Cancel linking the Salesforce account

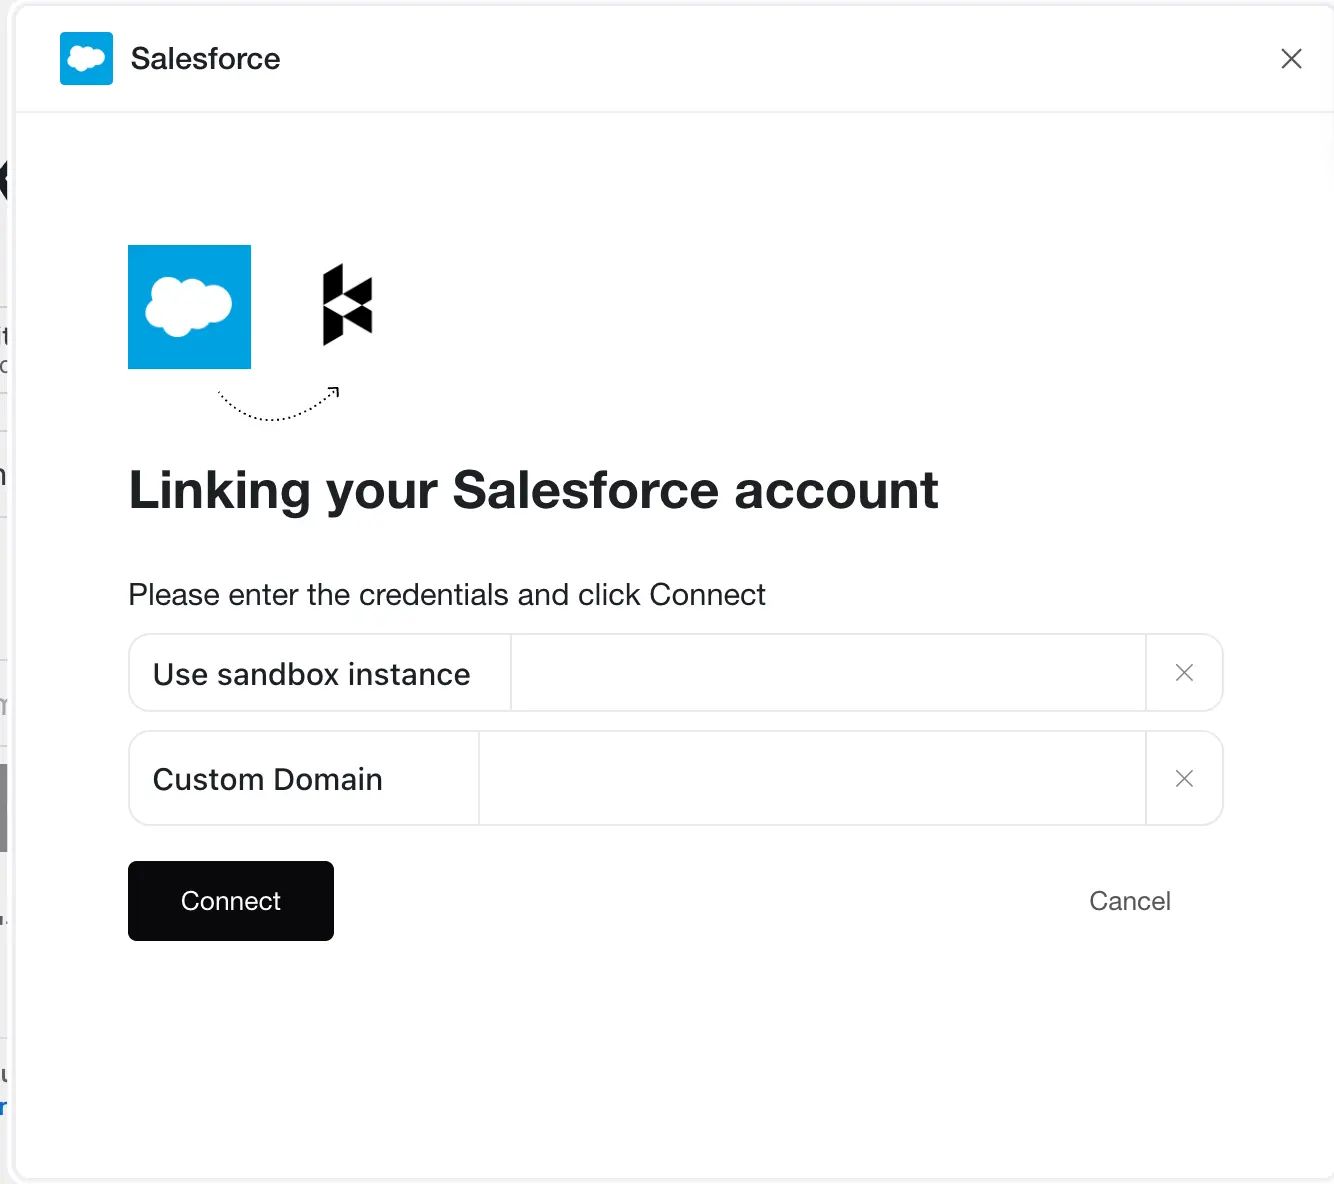1130,901
